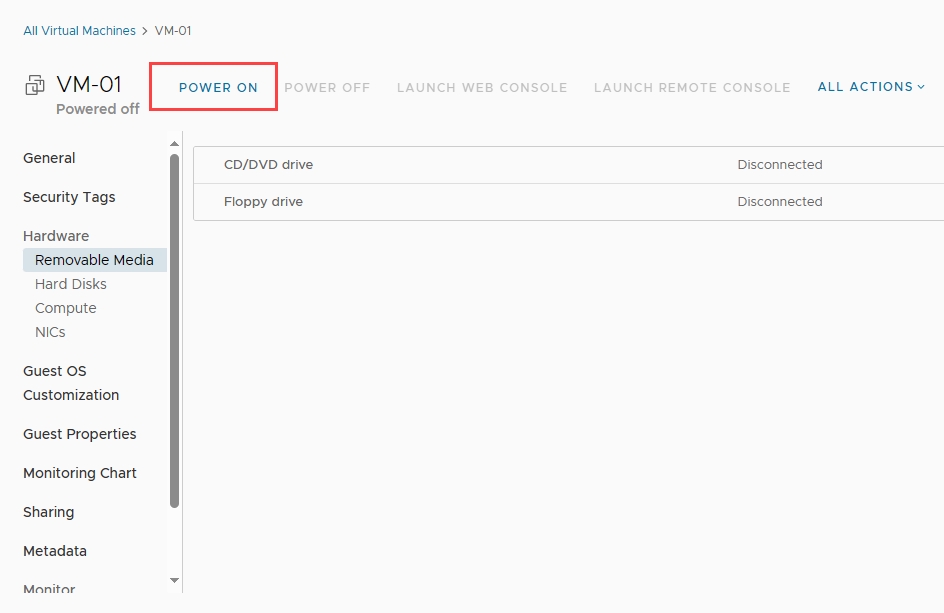Select Removable Media in sidebar
Viewport: 944px width, 613px height.
click(x=94, y=260)
